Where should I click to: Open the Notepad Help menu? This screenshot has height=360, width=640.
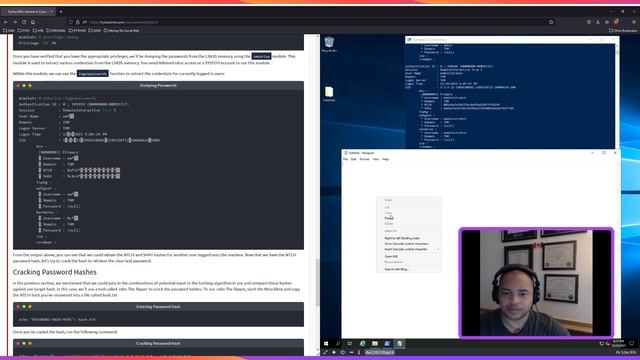pyautogui.click(x=385, y=159)
